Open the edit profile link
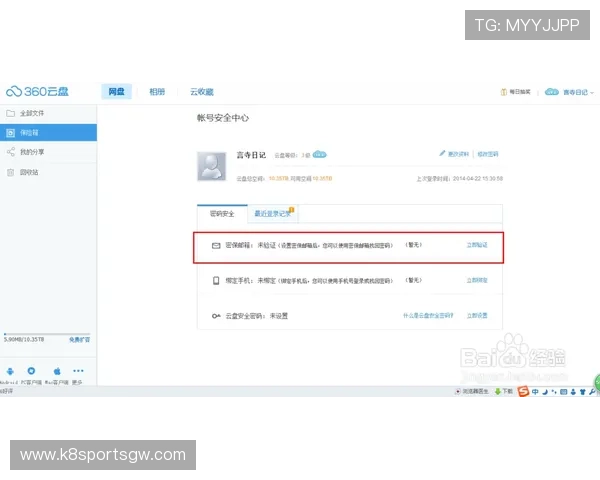The width and height of the screenshot is (600, 480). [x=458, y=154]
